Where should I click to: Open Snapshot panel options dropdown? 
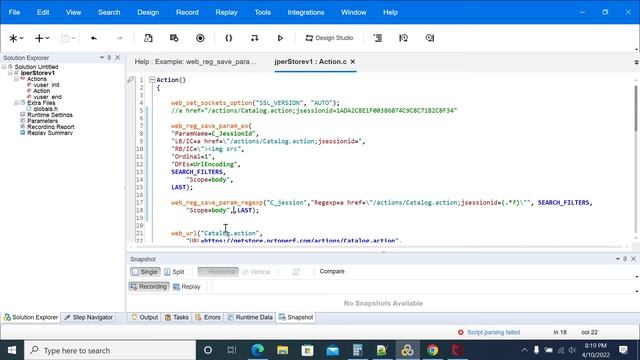tap(618, 259)
